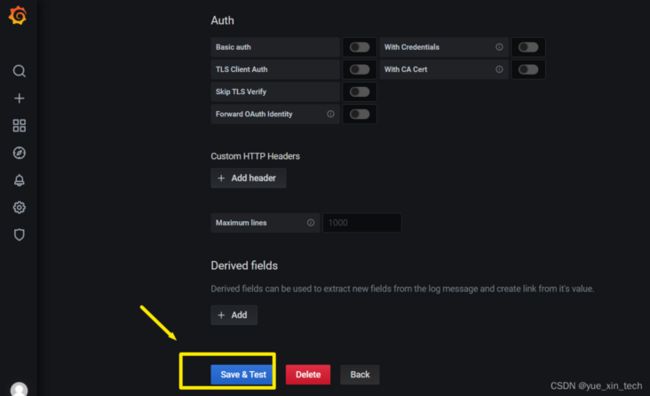Viewport: 650px width, 396px height.
Task: Open the Explore compass icon
Action: click(x=19, y=153)
